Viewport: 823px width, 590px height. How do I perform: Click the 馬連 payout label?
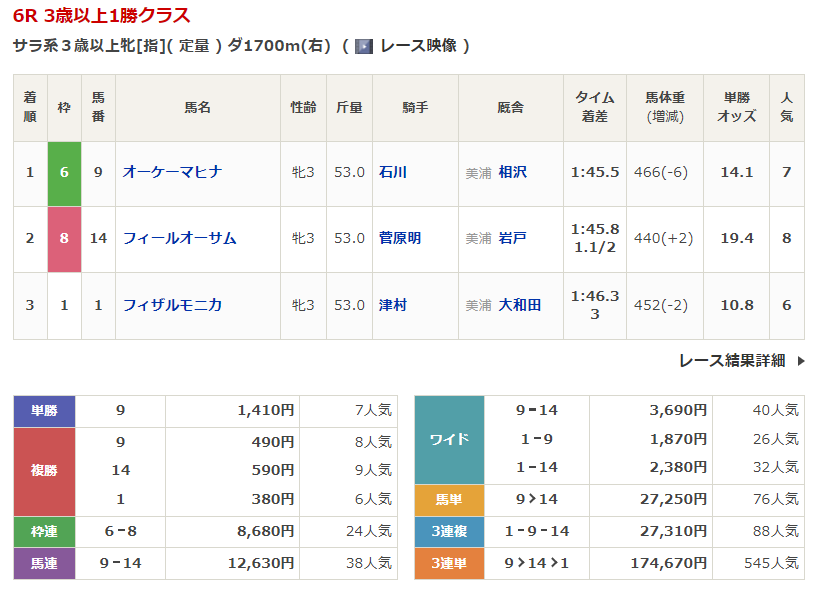pyautogui.click(x=44, y=564)
